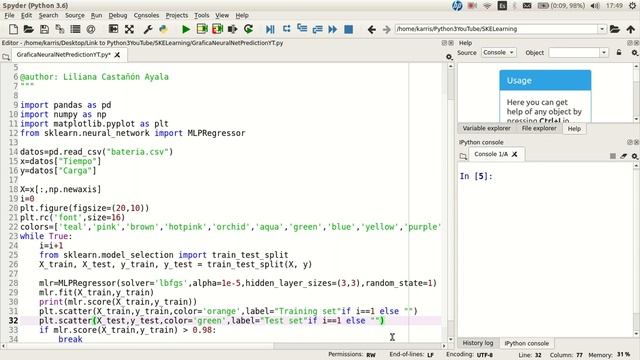Open the Edit menu
The height and width of the screenshot is (360, 640).
(x=27, y=15)
